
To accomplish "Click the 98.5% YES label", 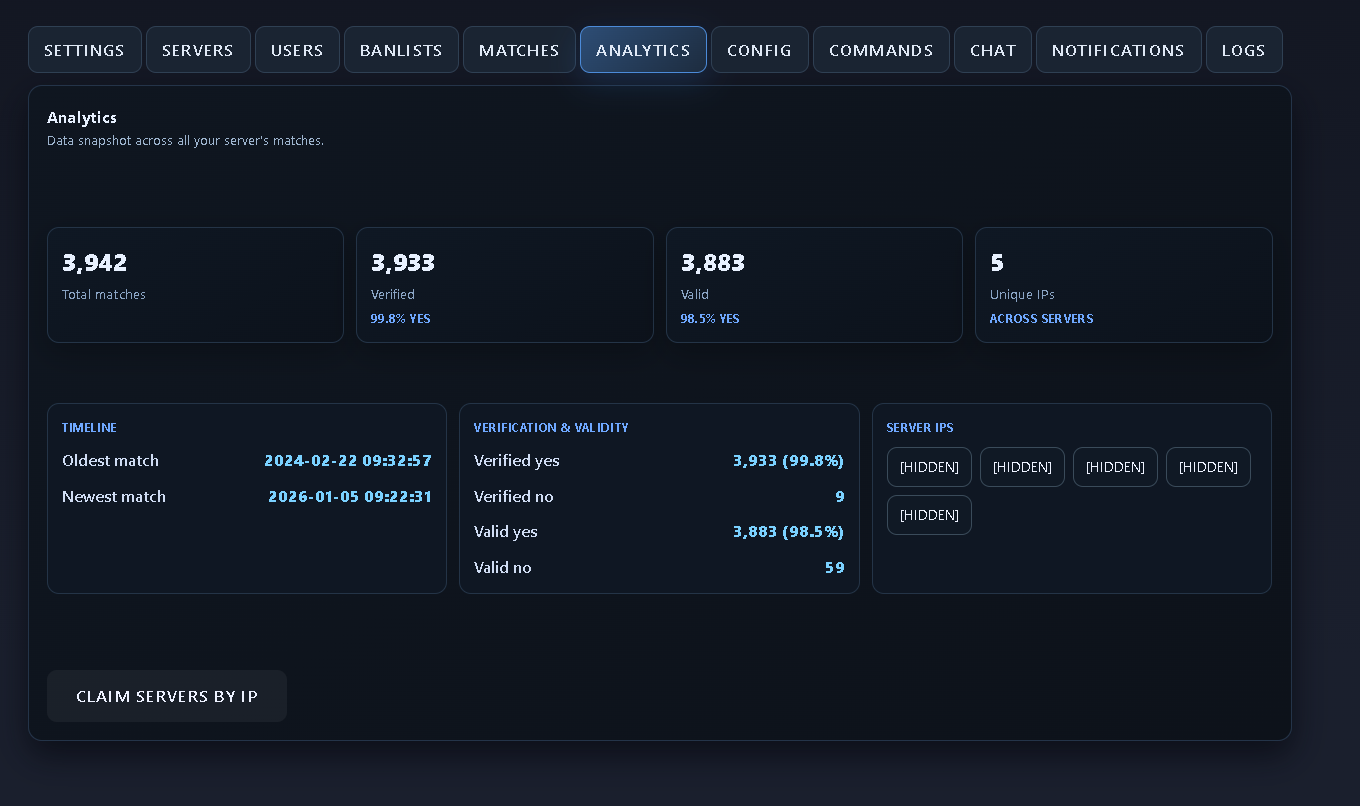I will (x=710, y=319).
